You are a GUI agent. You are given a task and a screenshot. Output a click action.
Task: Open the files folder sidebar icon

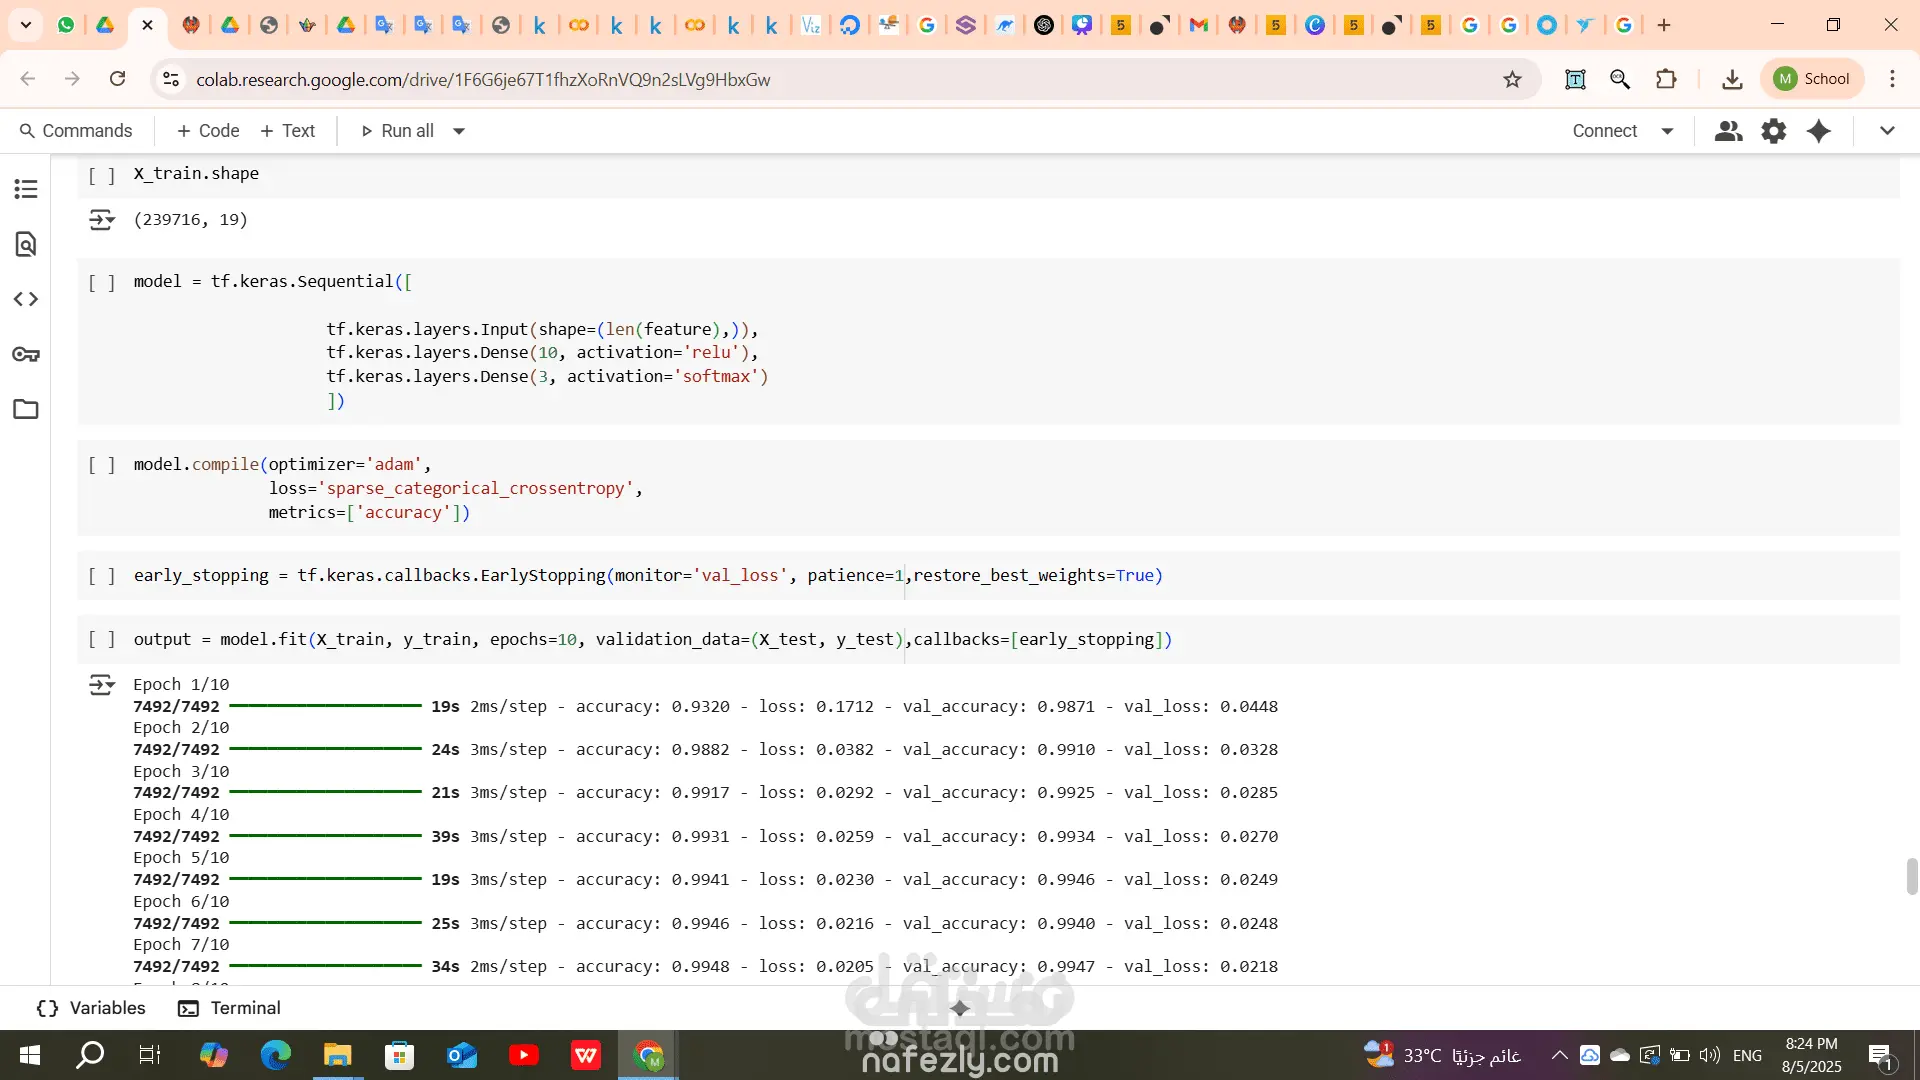(x=26, y=409)
